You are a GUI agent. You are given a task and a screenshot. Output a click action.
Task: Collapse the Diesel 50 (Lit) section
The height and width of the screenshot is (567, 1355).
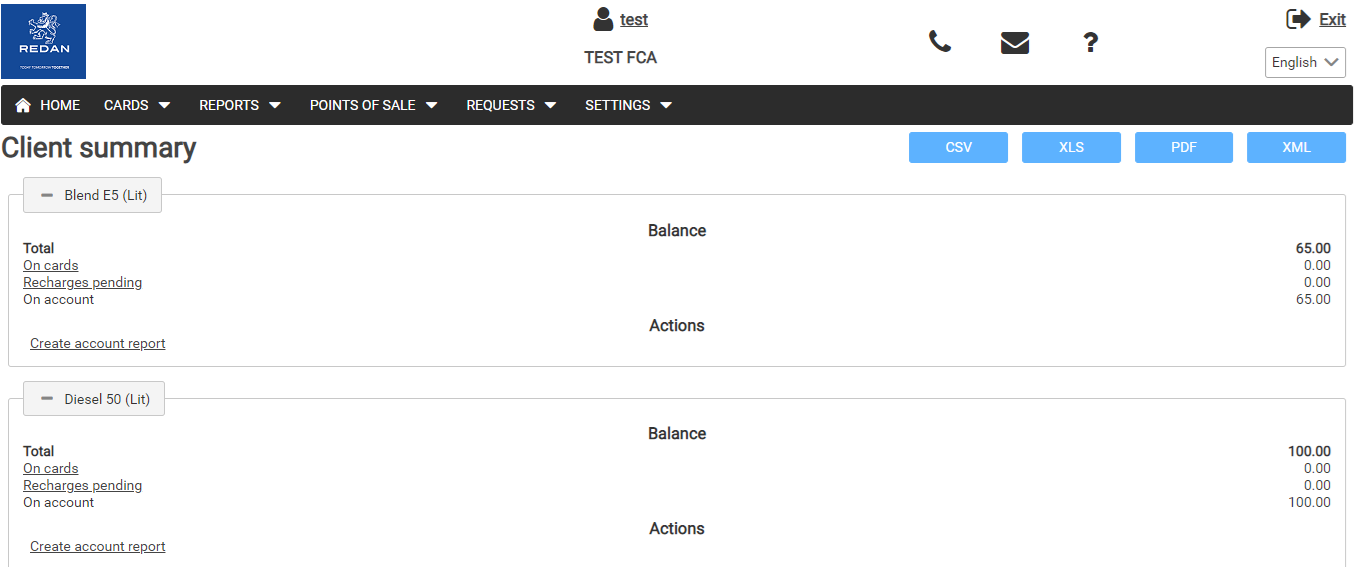(x=94, y=399)
